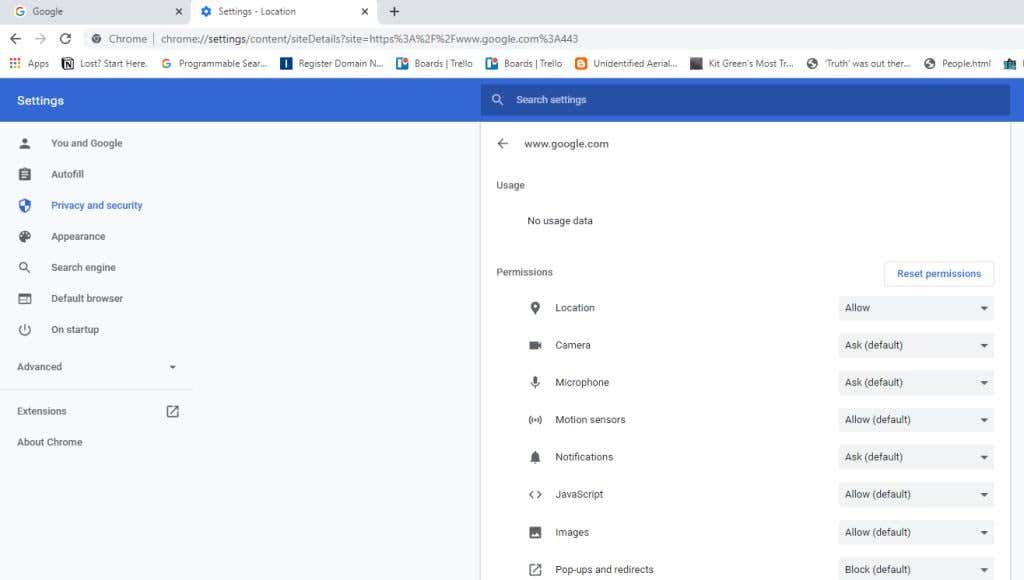1024x580 pixels.
Task: Open 'Lost? Start Here.' bookmark
Action: 104,63
